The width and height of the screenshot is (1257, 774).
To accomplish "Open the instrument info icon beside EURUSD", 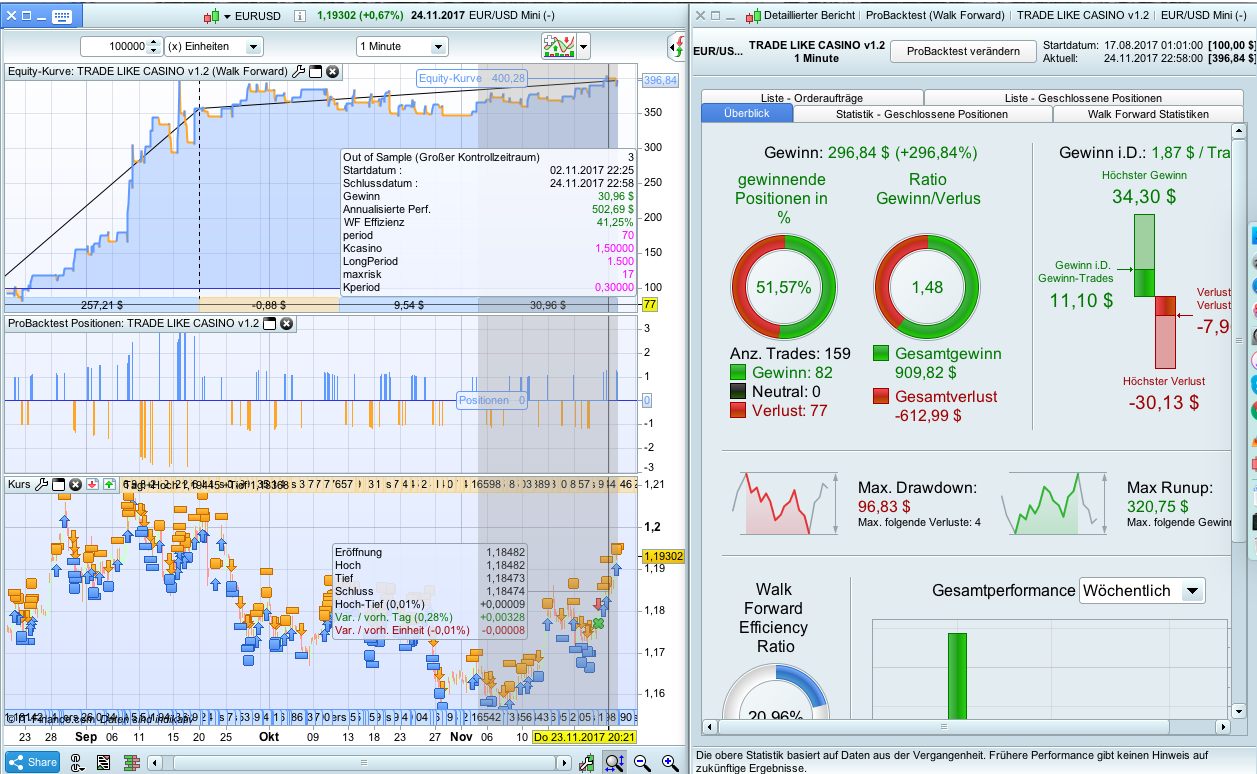I will (x=301, y=16).
